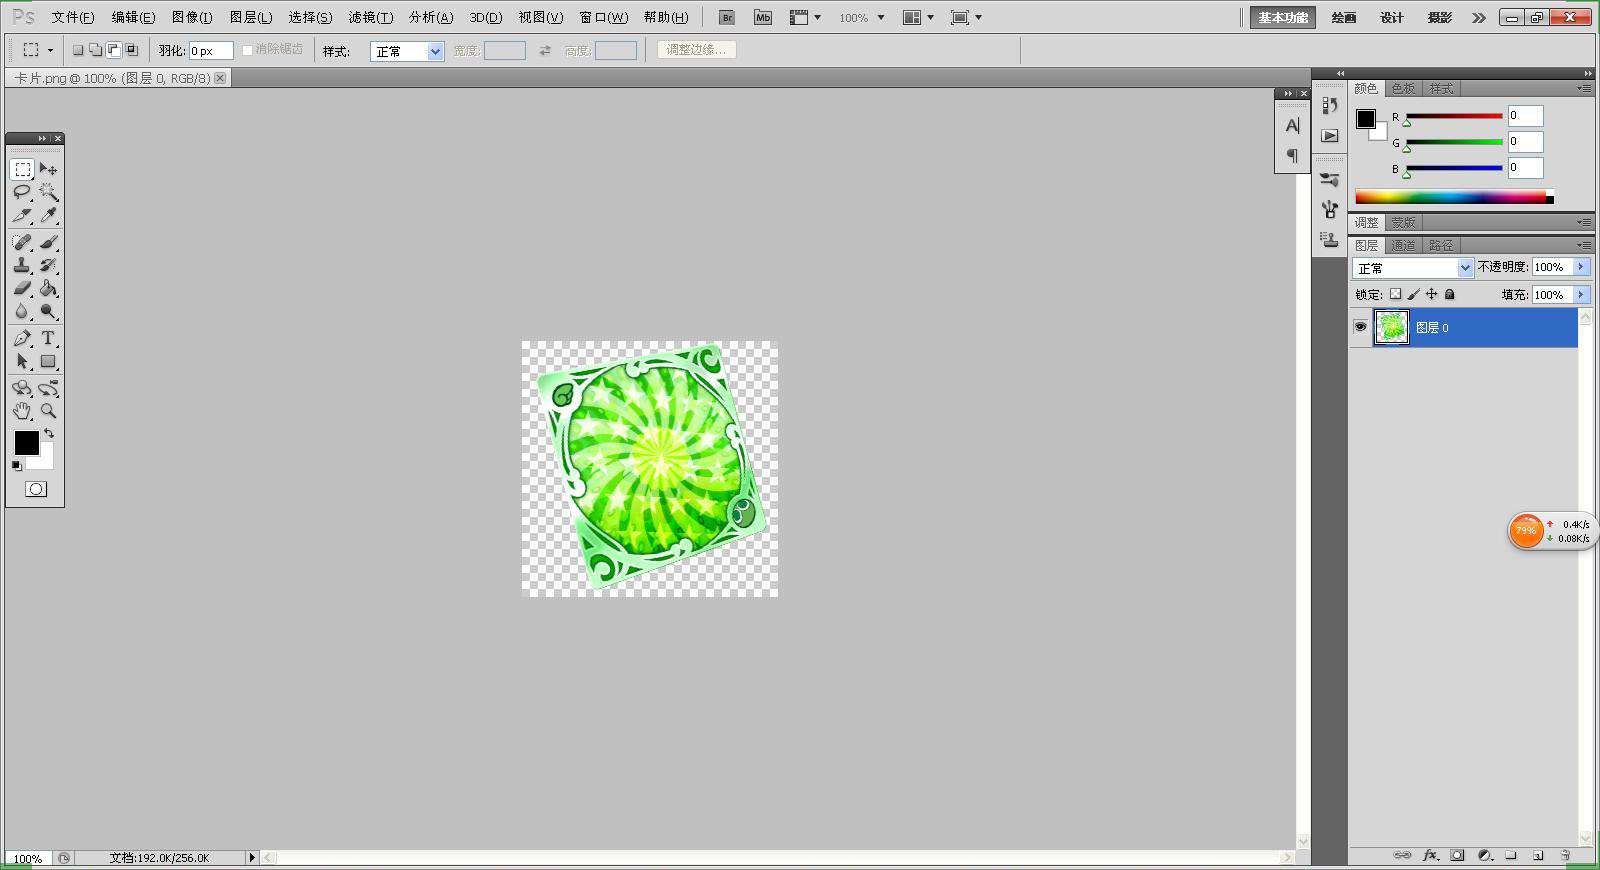Viewport: 1600px width, 870px height.
Task: Add a layer style with fx button
Action: [1430, 855]
